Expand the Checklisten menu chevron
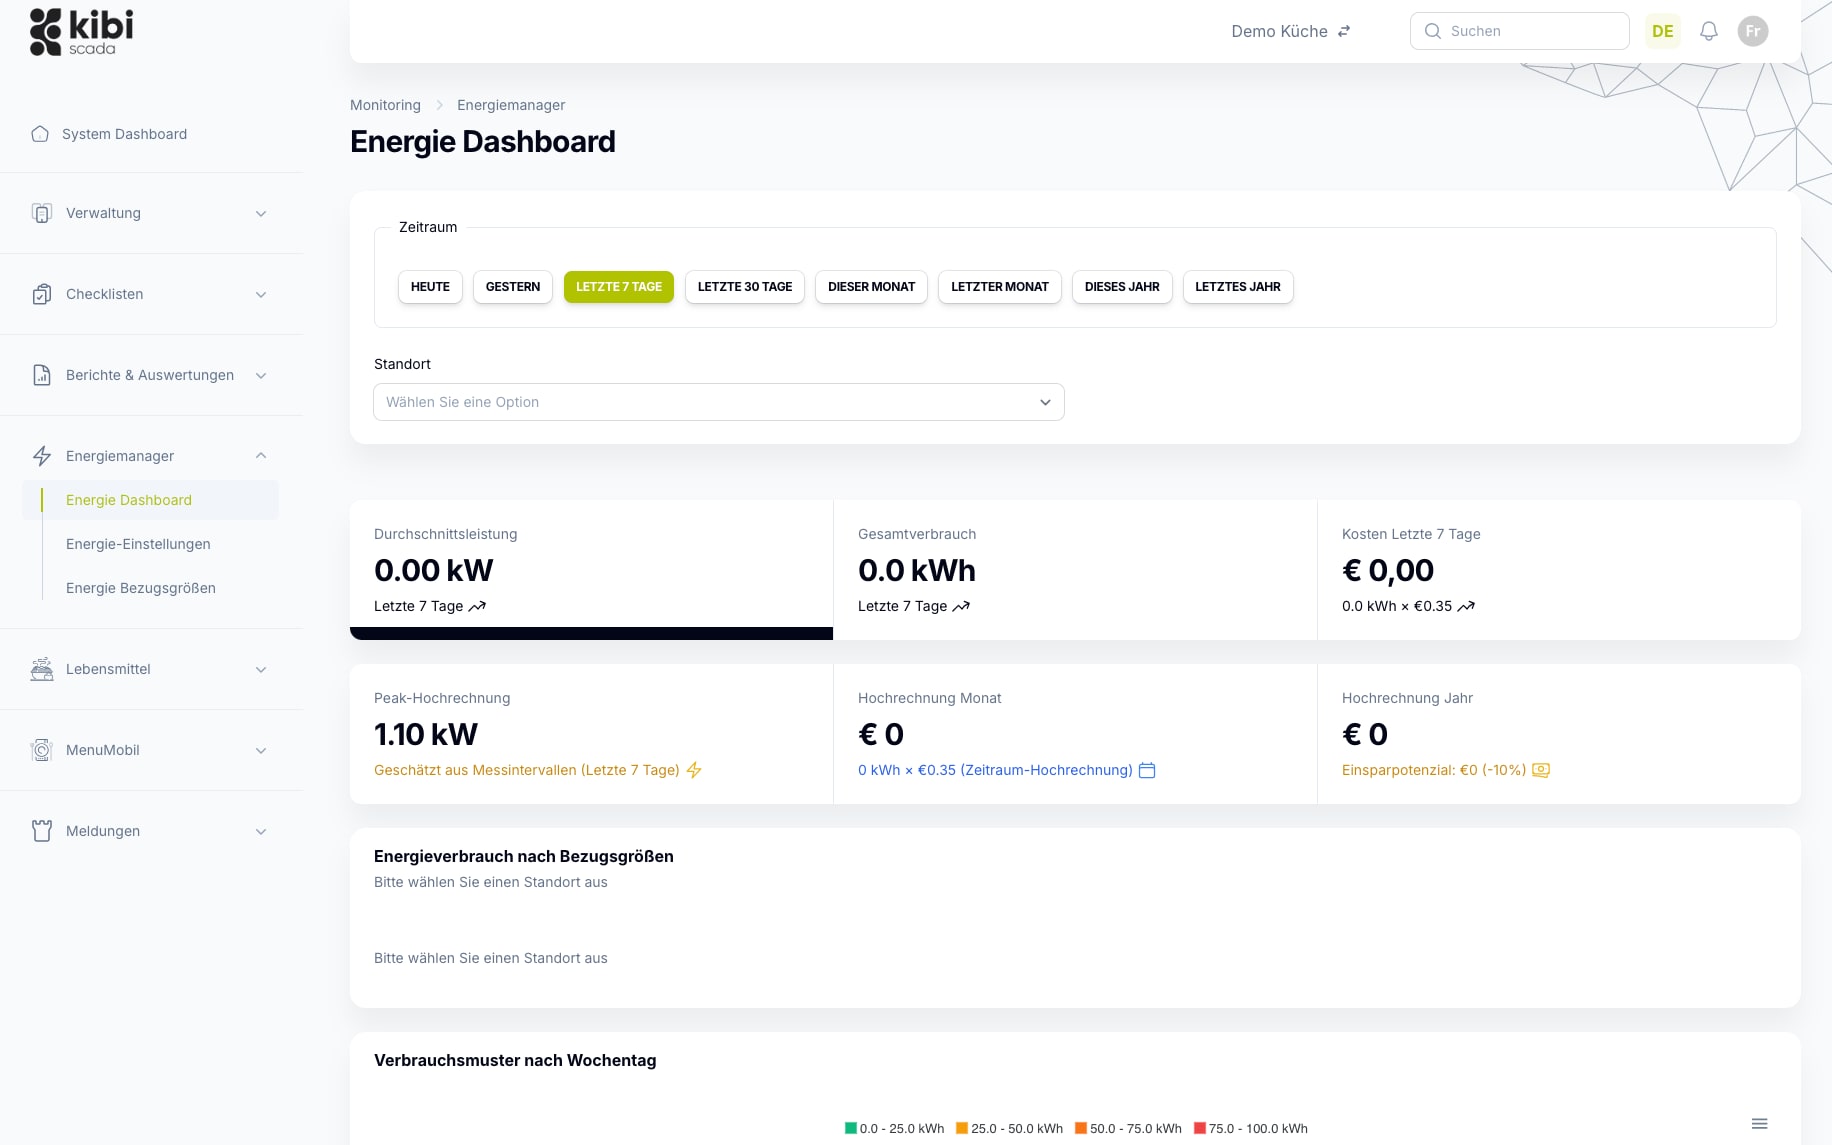 coord(261,294)
